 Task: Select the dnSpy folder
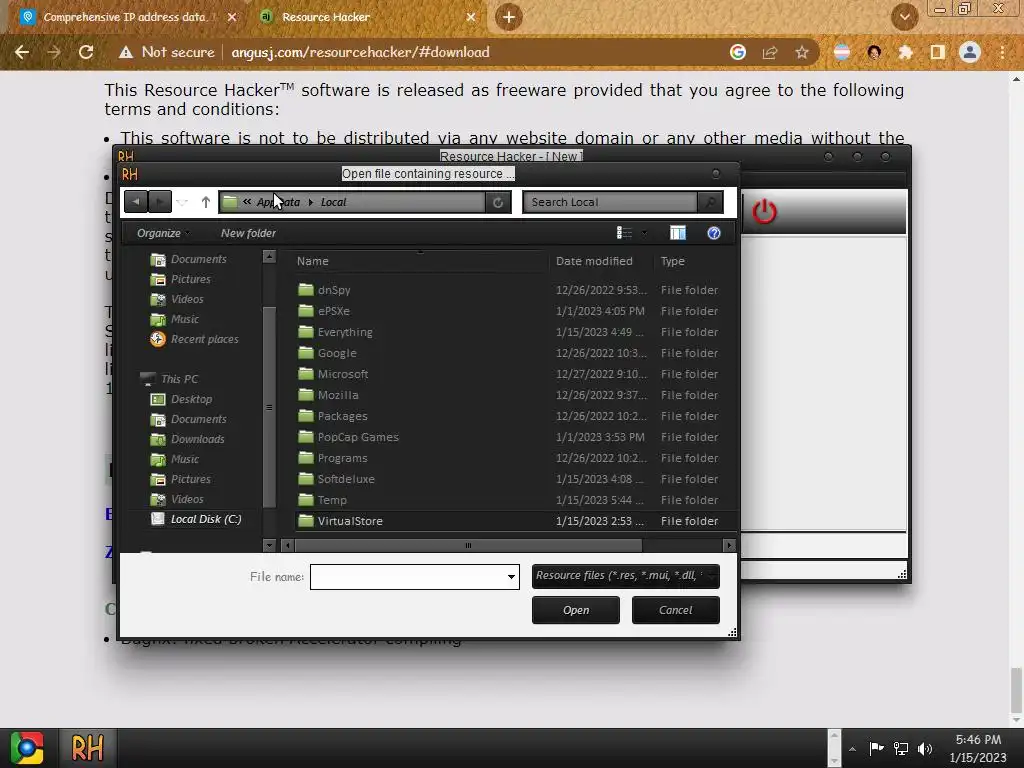click(x=325, y=290)
